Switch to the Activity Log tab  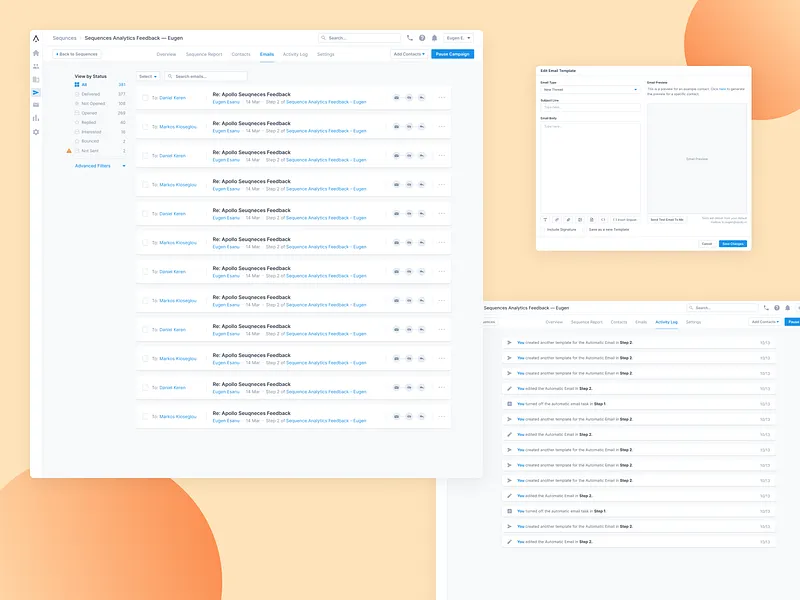click(294, 54)
